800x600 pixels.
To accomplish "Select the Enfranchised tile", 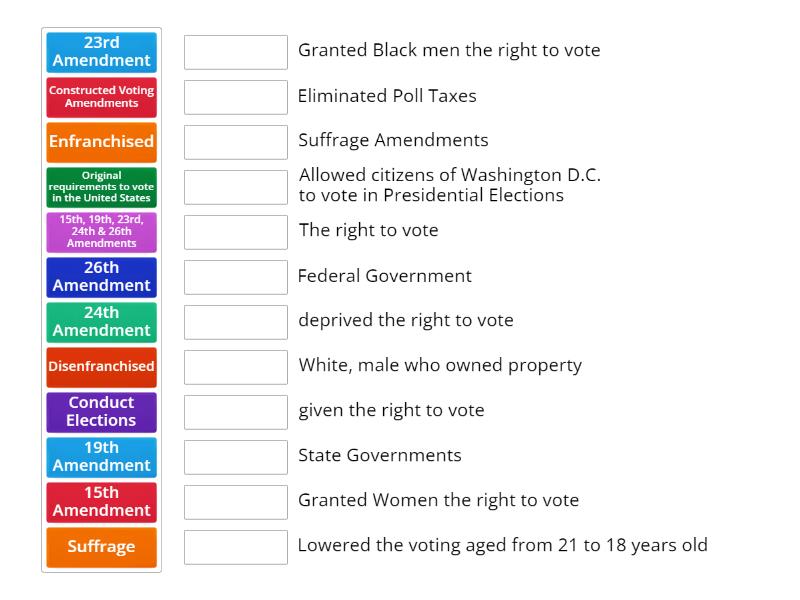I will pyautogui.click(x=101, y=142).
